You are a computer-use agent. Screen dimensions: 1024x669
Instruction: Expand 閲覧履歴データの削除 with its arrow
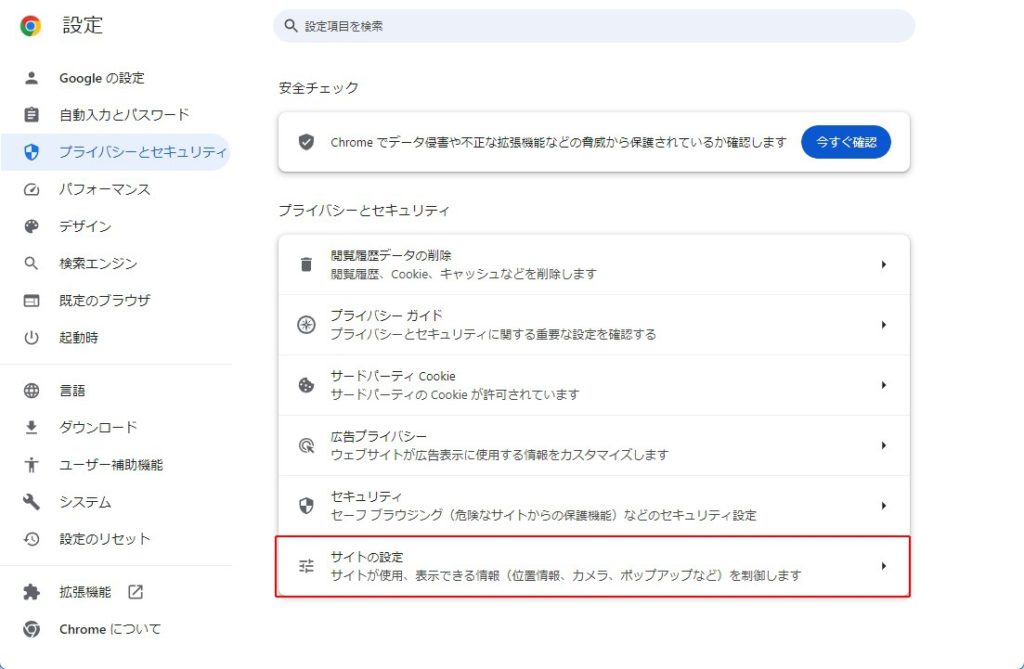point(883,265)
